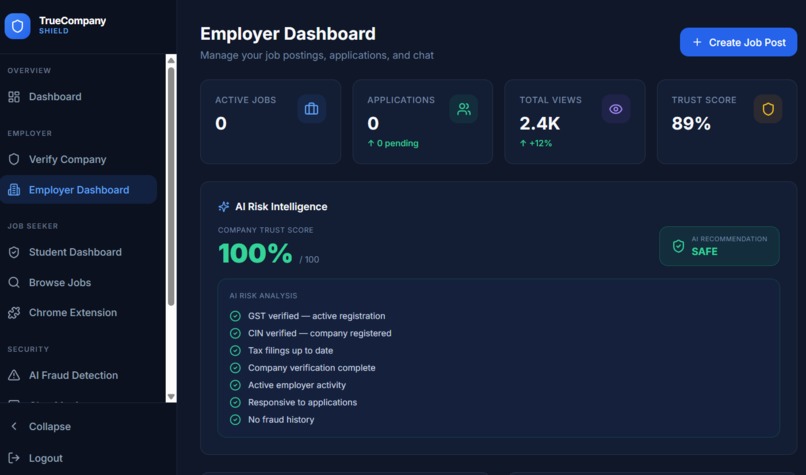Viewport: 806px width, 475px height.
Task: Open Verify Company in the sidebar
Action: [79, 159]
